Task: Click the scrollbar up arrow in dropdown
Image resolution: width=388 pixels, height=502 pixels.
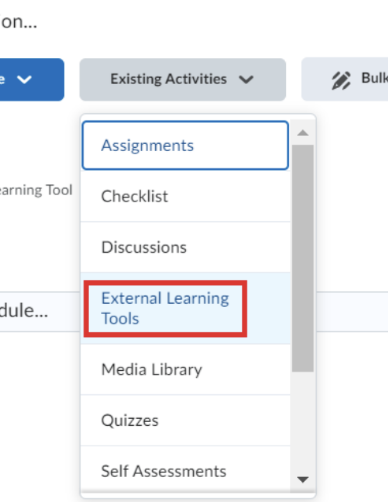Action: [x=303, y=133]
